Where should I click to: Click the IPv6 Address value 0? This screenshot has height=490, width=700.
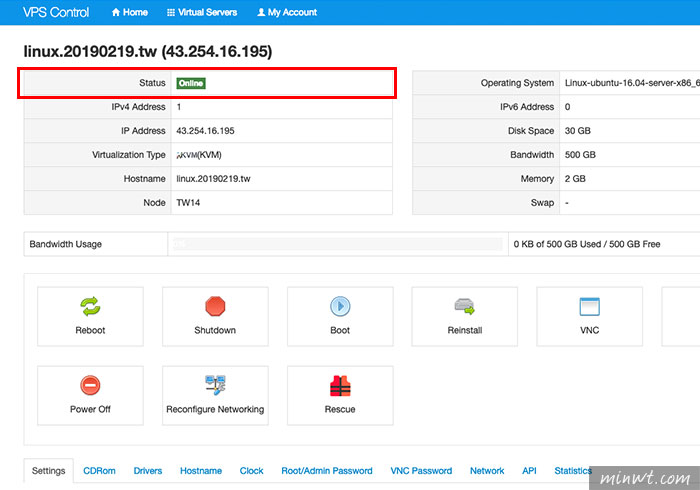click(567, 107)
